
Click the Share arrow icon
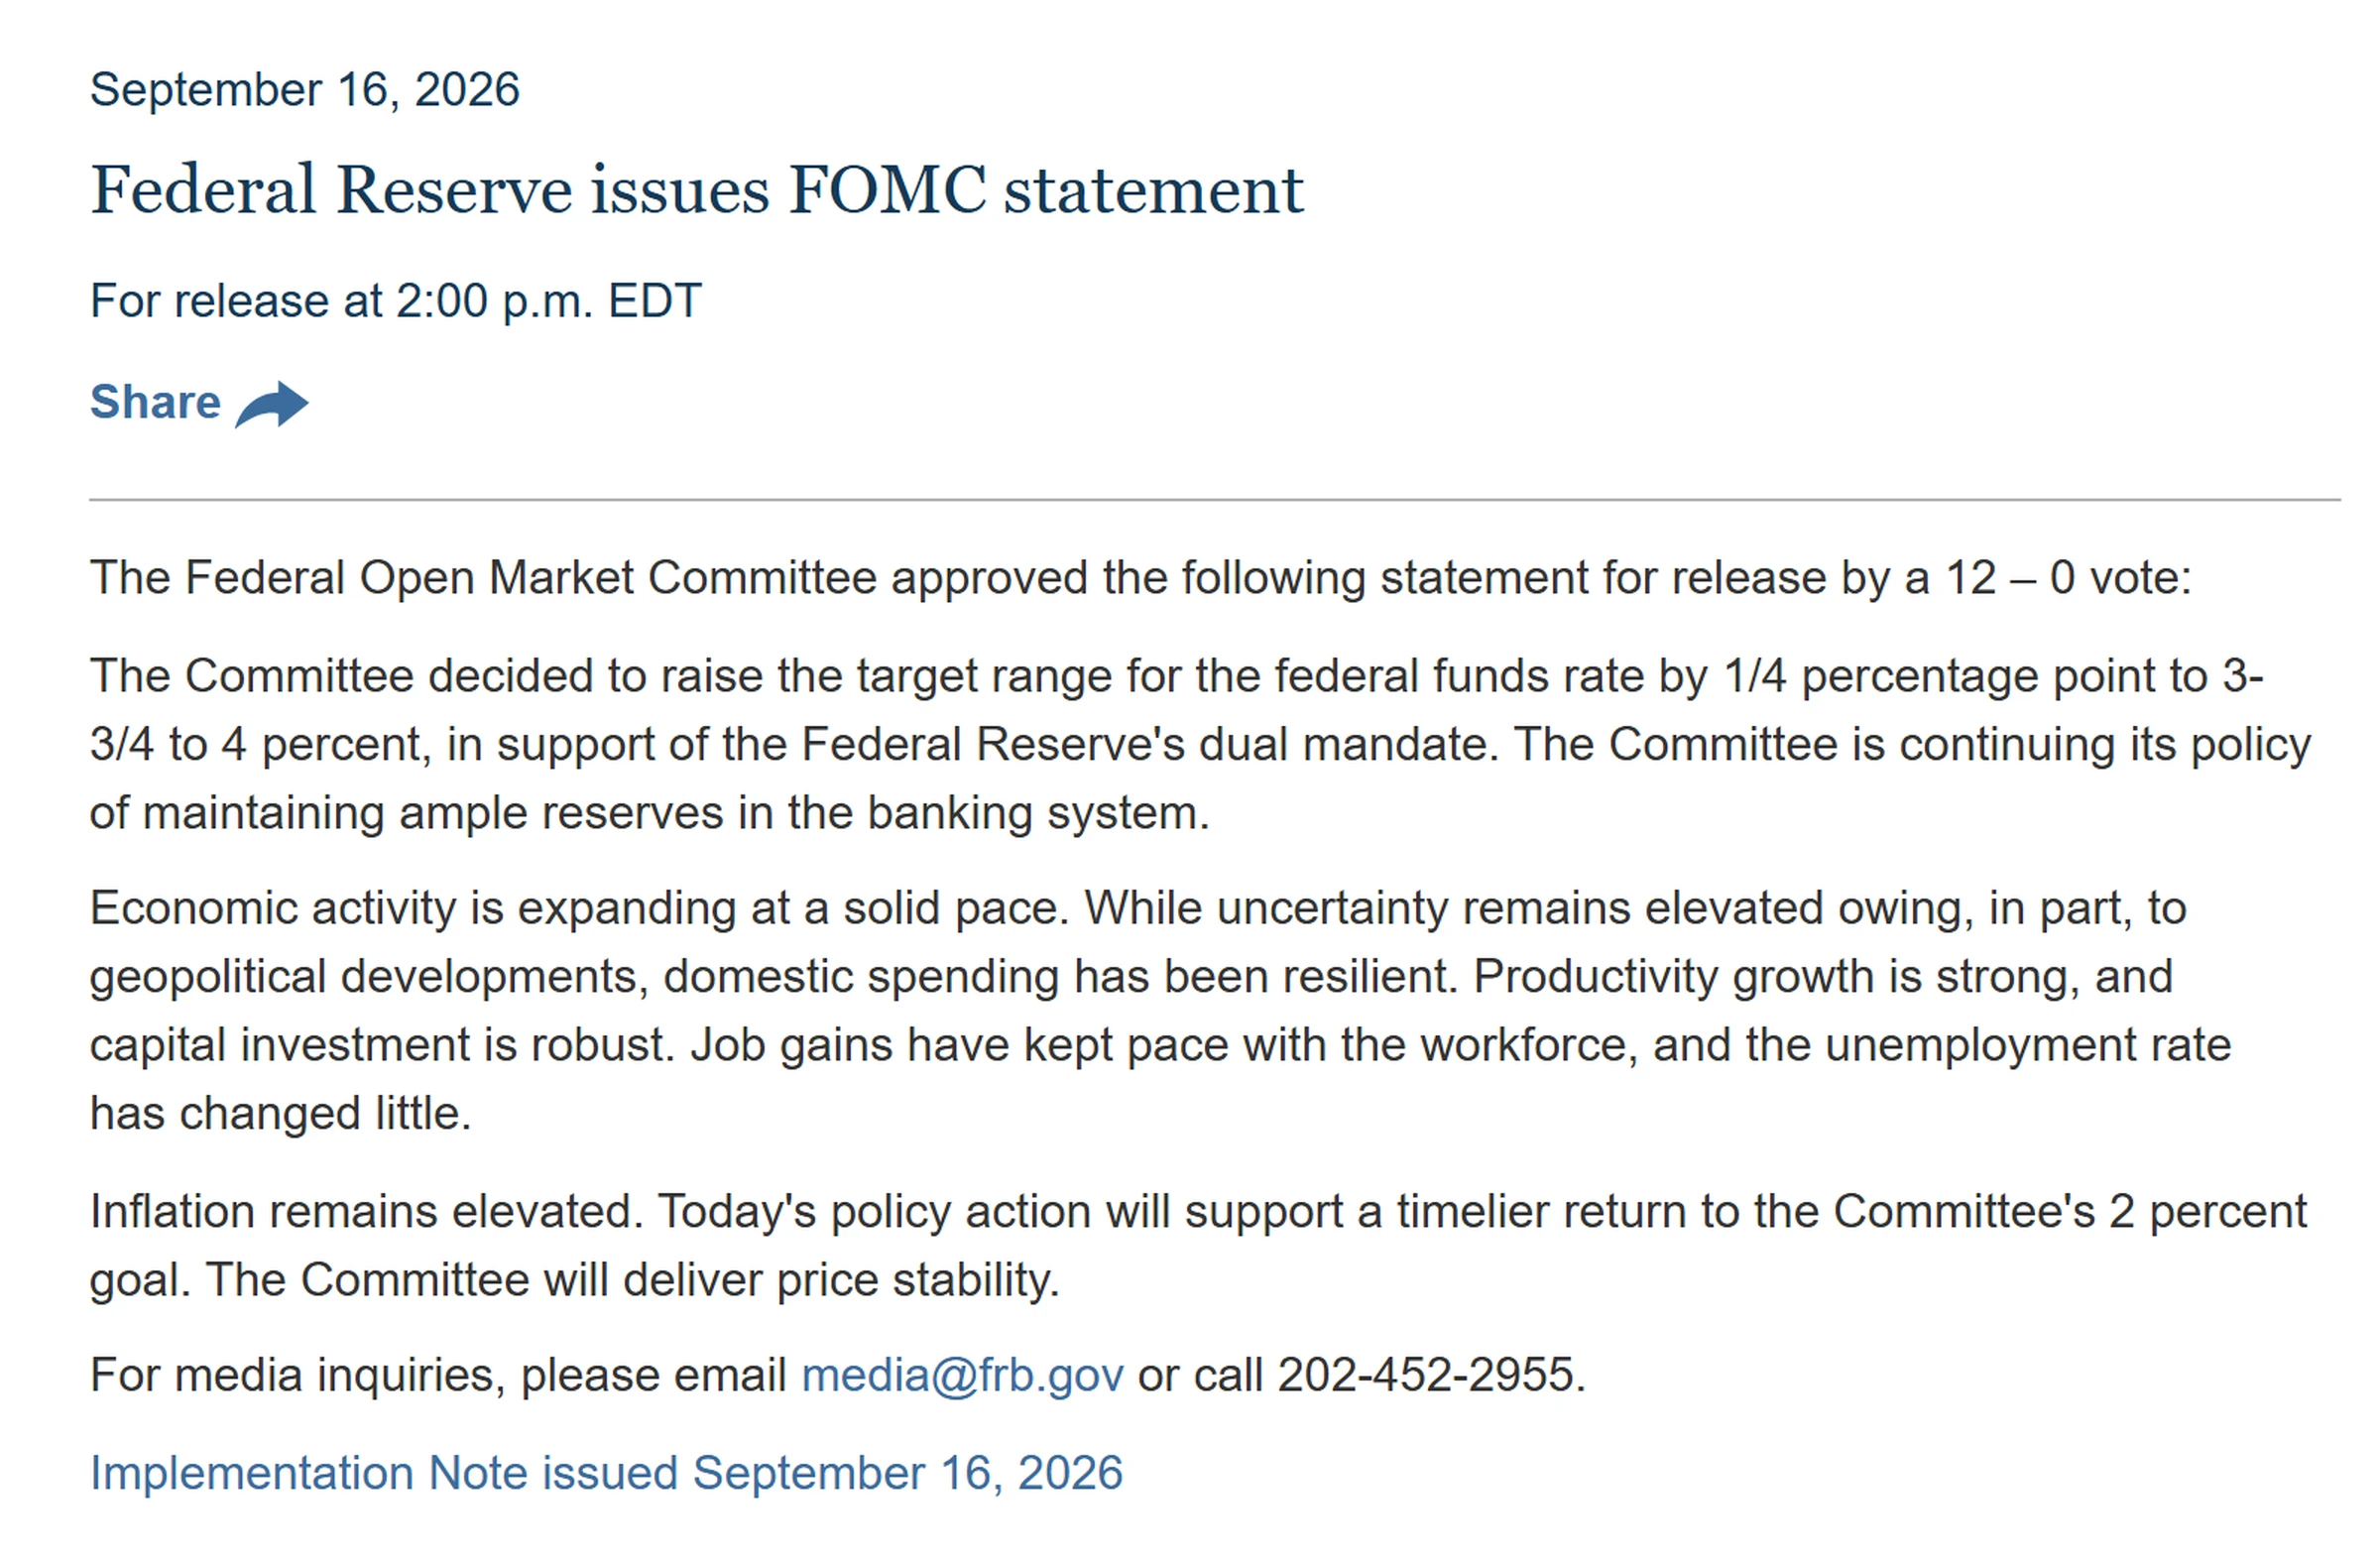272,404
